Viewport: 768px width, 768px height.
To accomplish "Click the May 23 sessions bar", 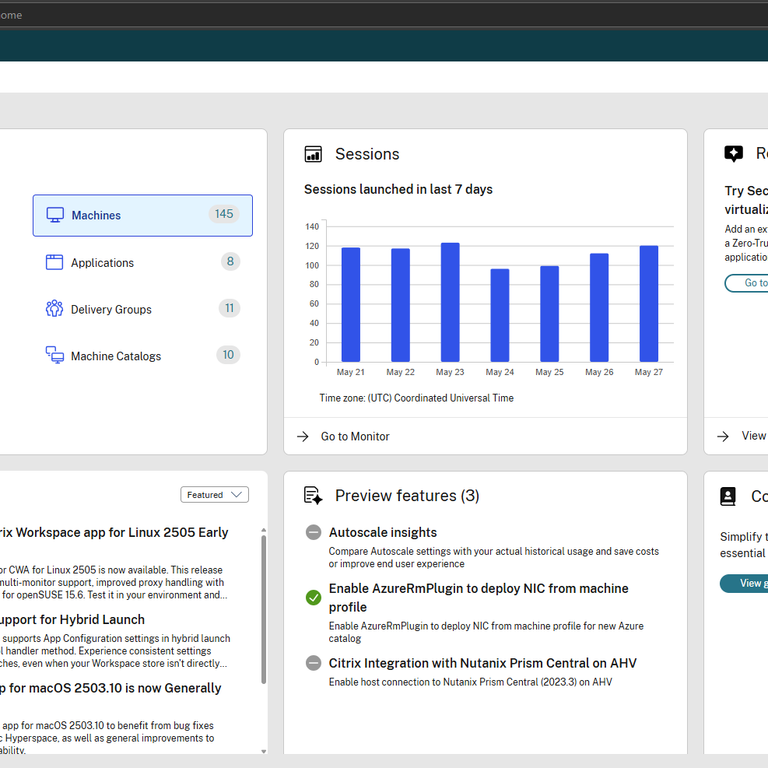I will (x=450, y=302).
